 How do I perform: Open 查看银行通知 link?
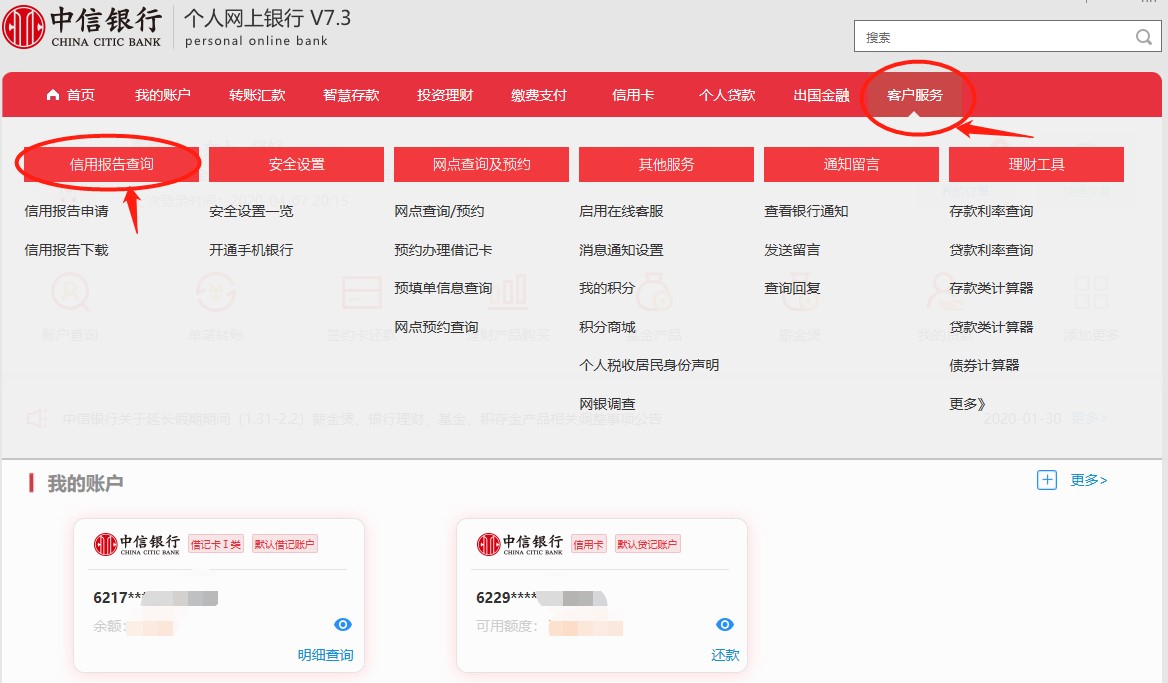[806, 211]
